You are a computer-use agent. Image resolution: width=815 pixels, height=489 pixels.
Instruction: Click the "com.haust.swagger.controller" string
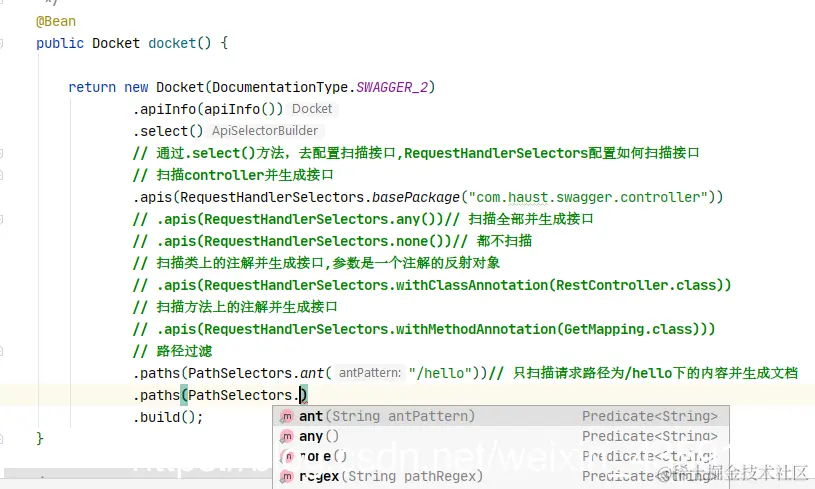tap(588, 197)
